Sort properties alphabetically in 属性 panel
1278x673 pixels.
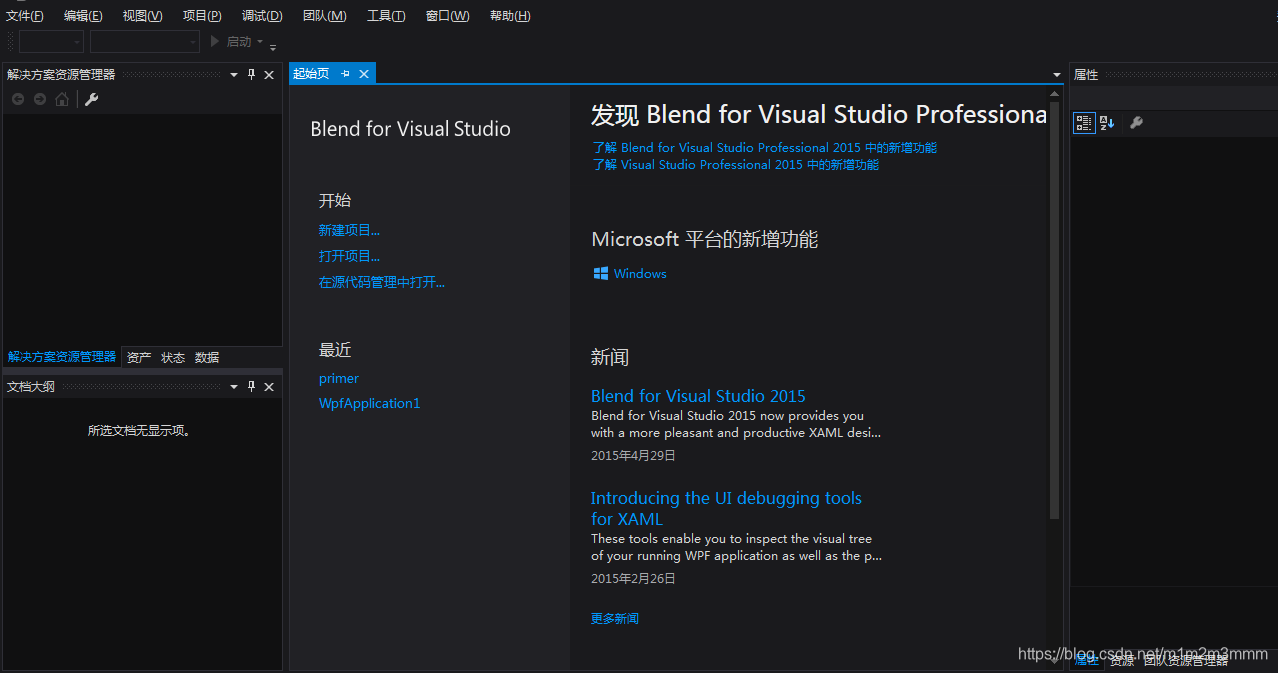click(x=1107, y=123)
